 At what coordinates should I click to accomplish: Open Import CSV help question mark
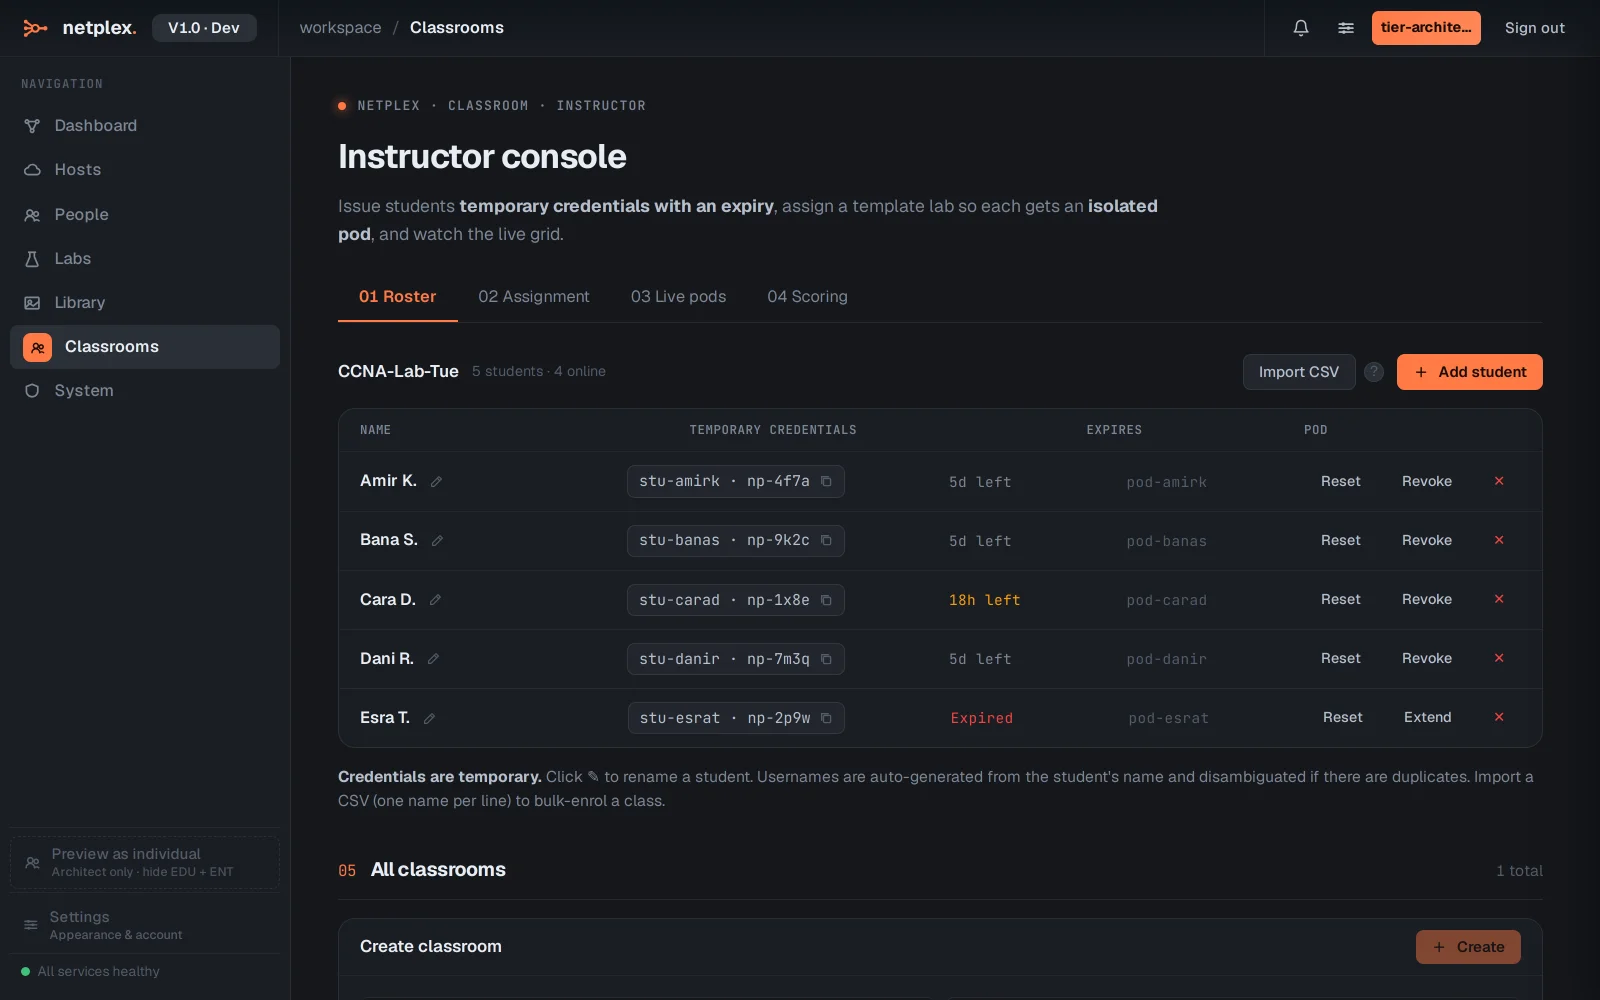[x=1374, y=372]
